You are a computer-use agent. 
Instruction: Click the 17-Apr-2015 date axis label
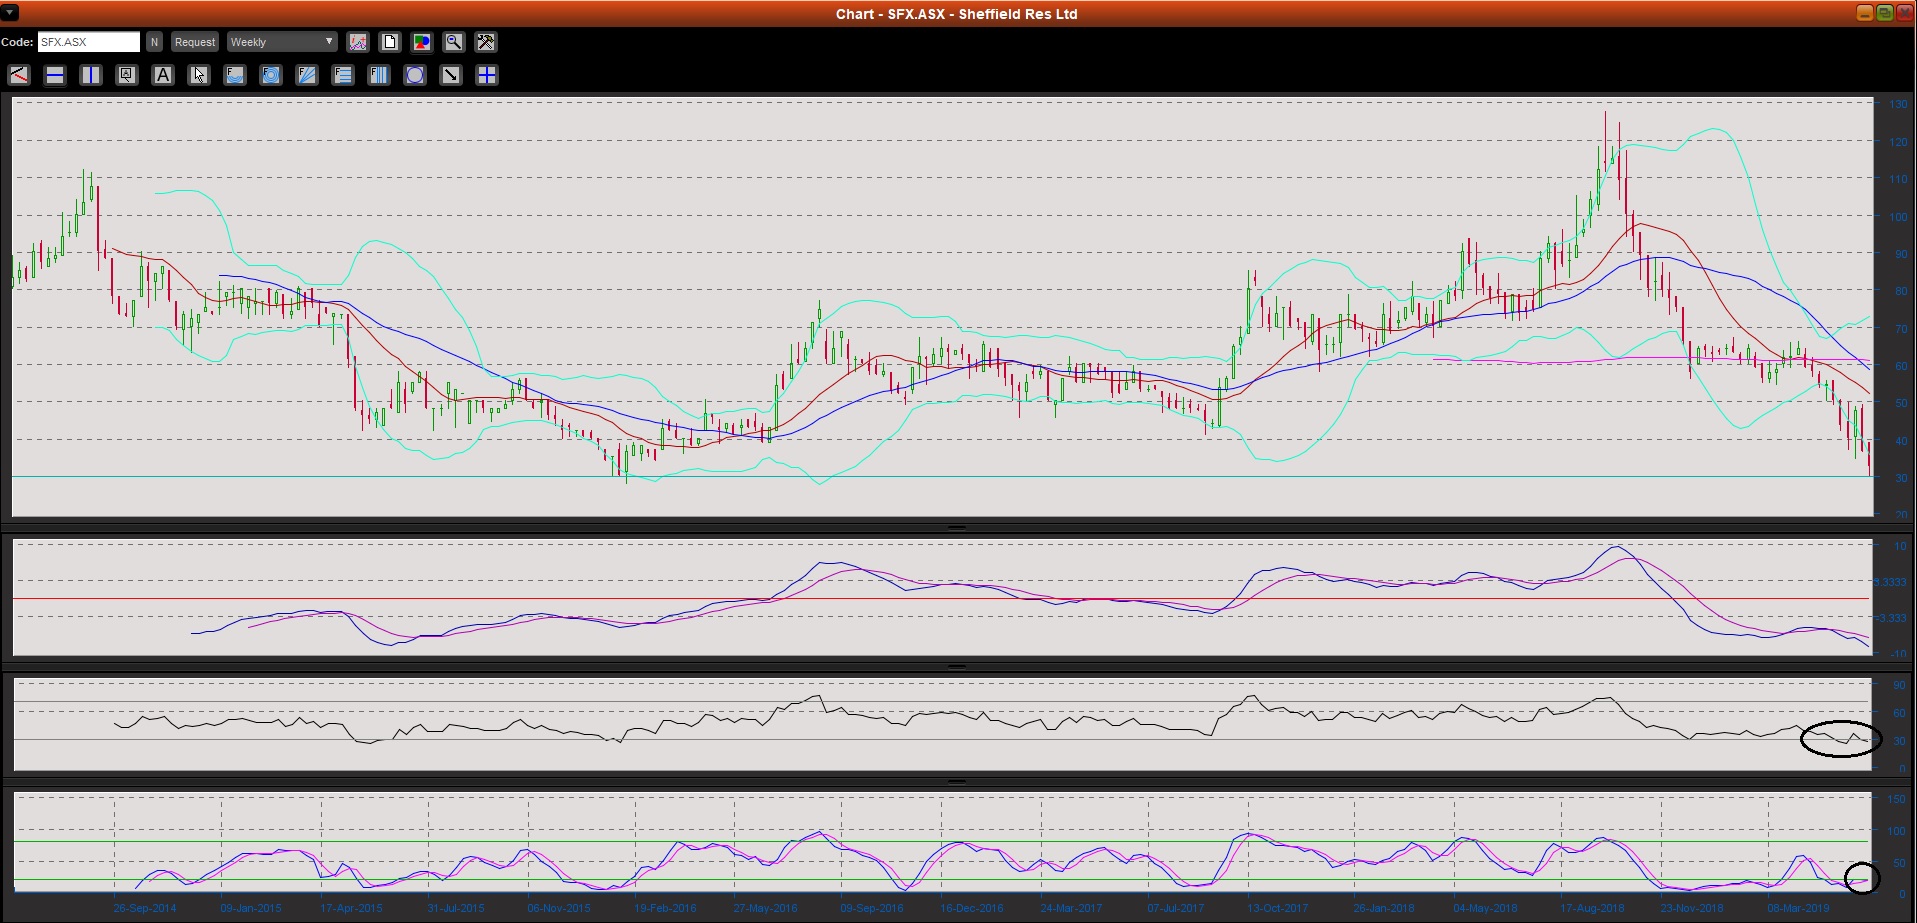[x=352, y=908]
